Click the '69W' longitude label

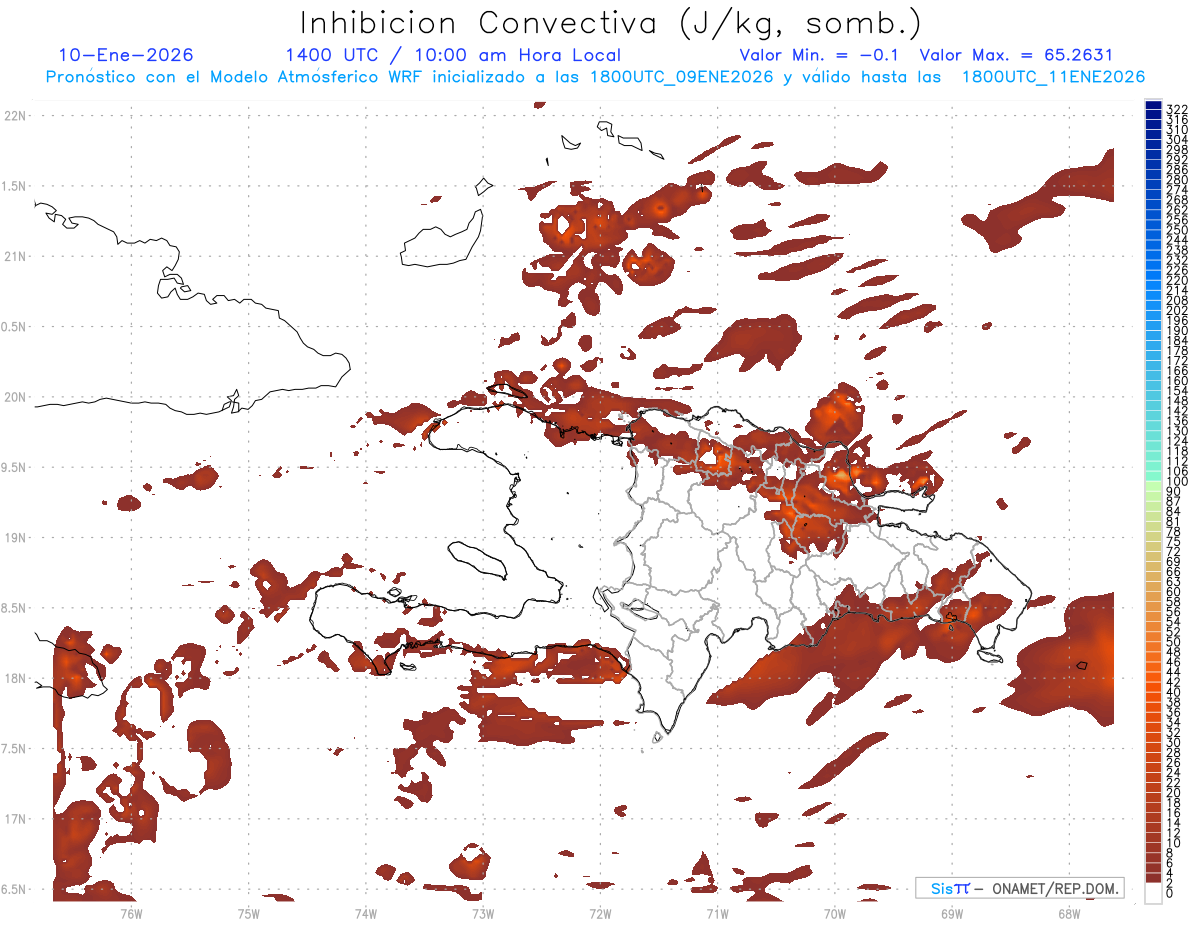pos(952,913)
